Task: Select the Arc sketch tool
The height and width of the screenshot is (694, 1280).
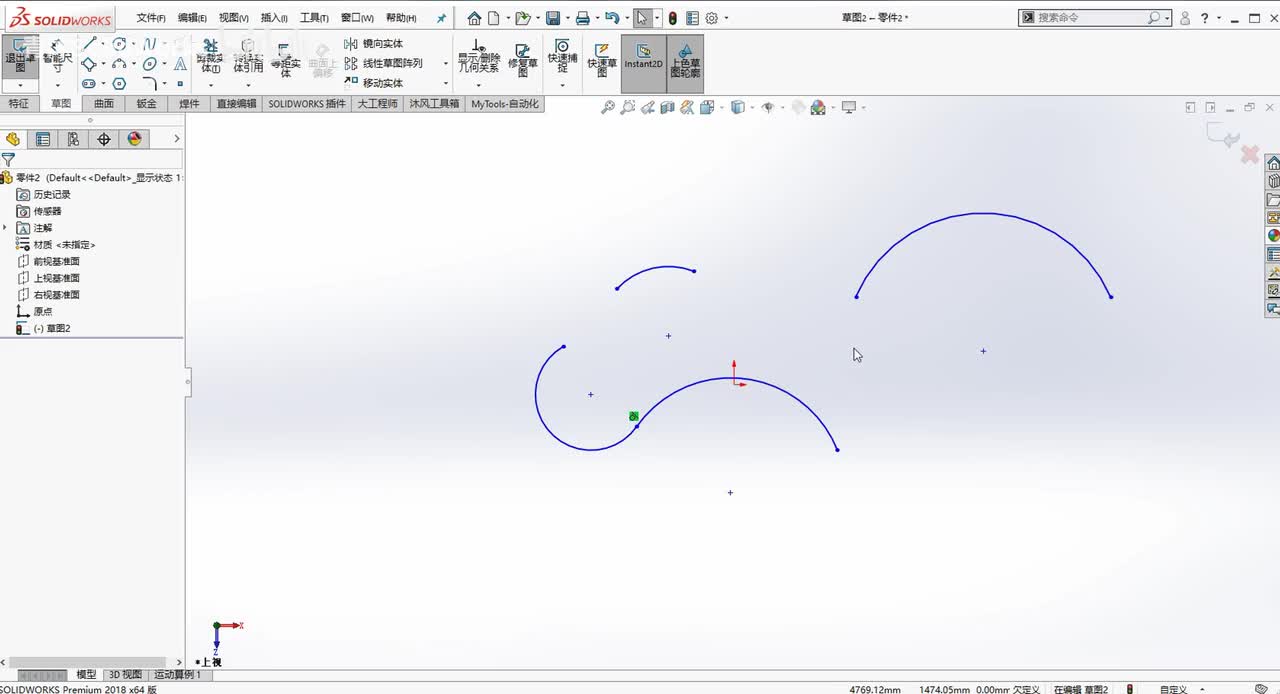Action: coord(119,64)
